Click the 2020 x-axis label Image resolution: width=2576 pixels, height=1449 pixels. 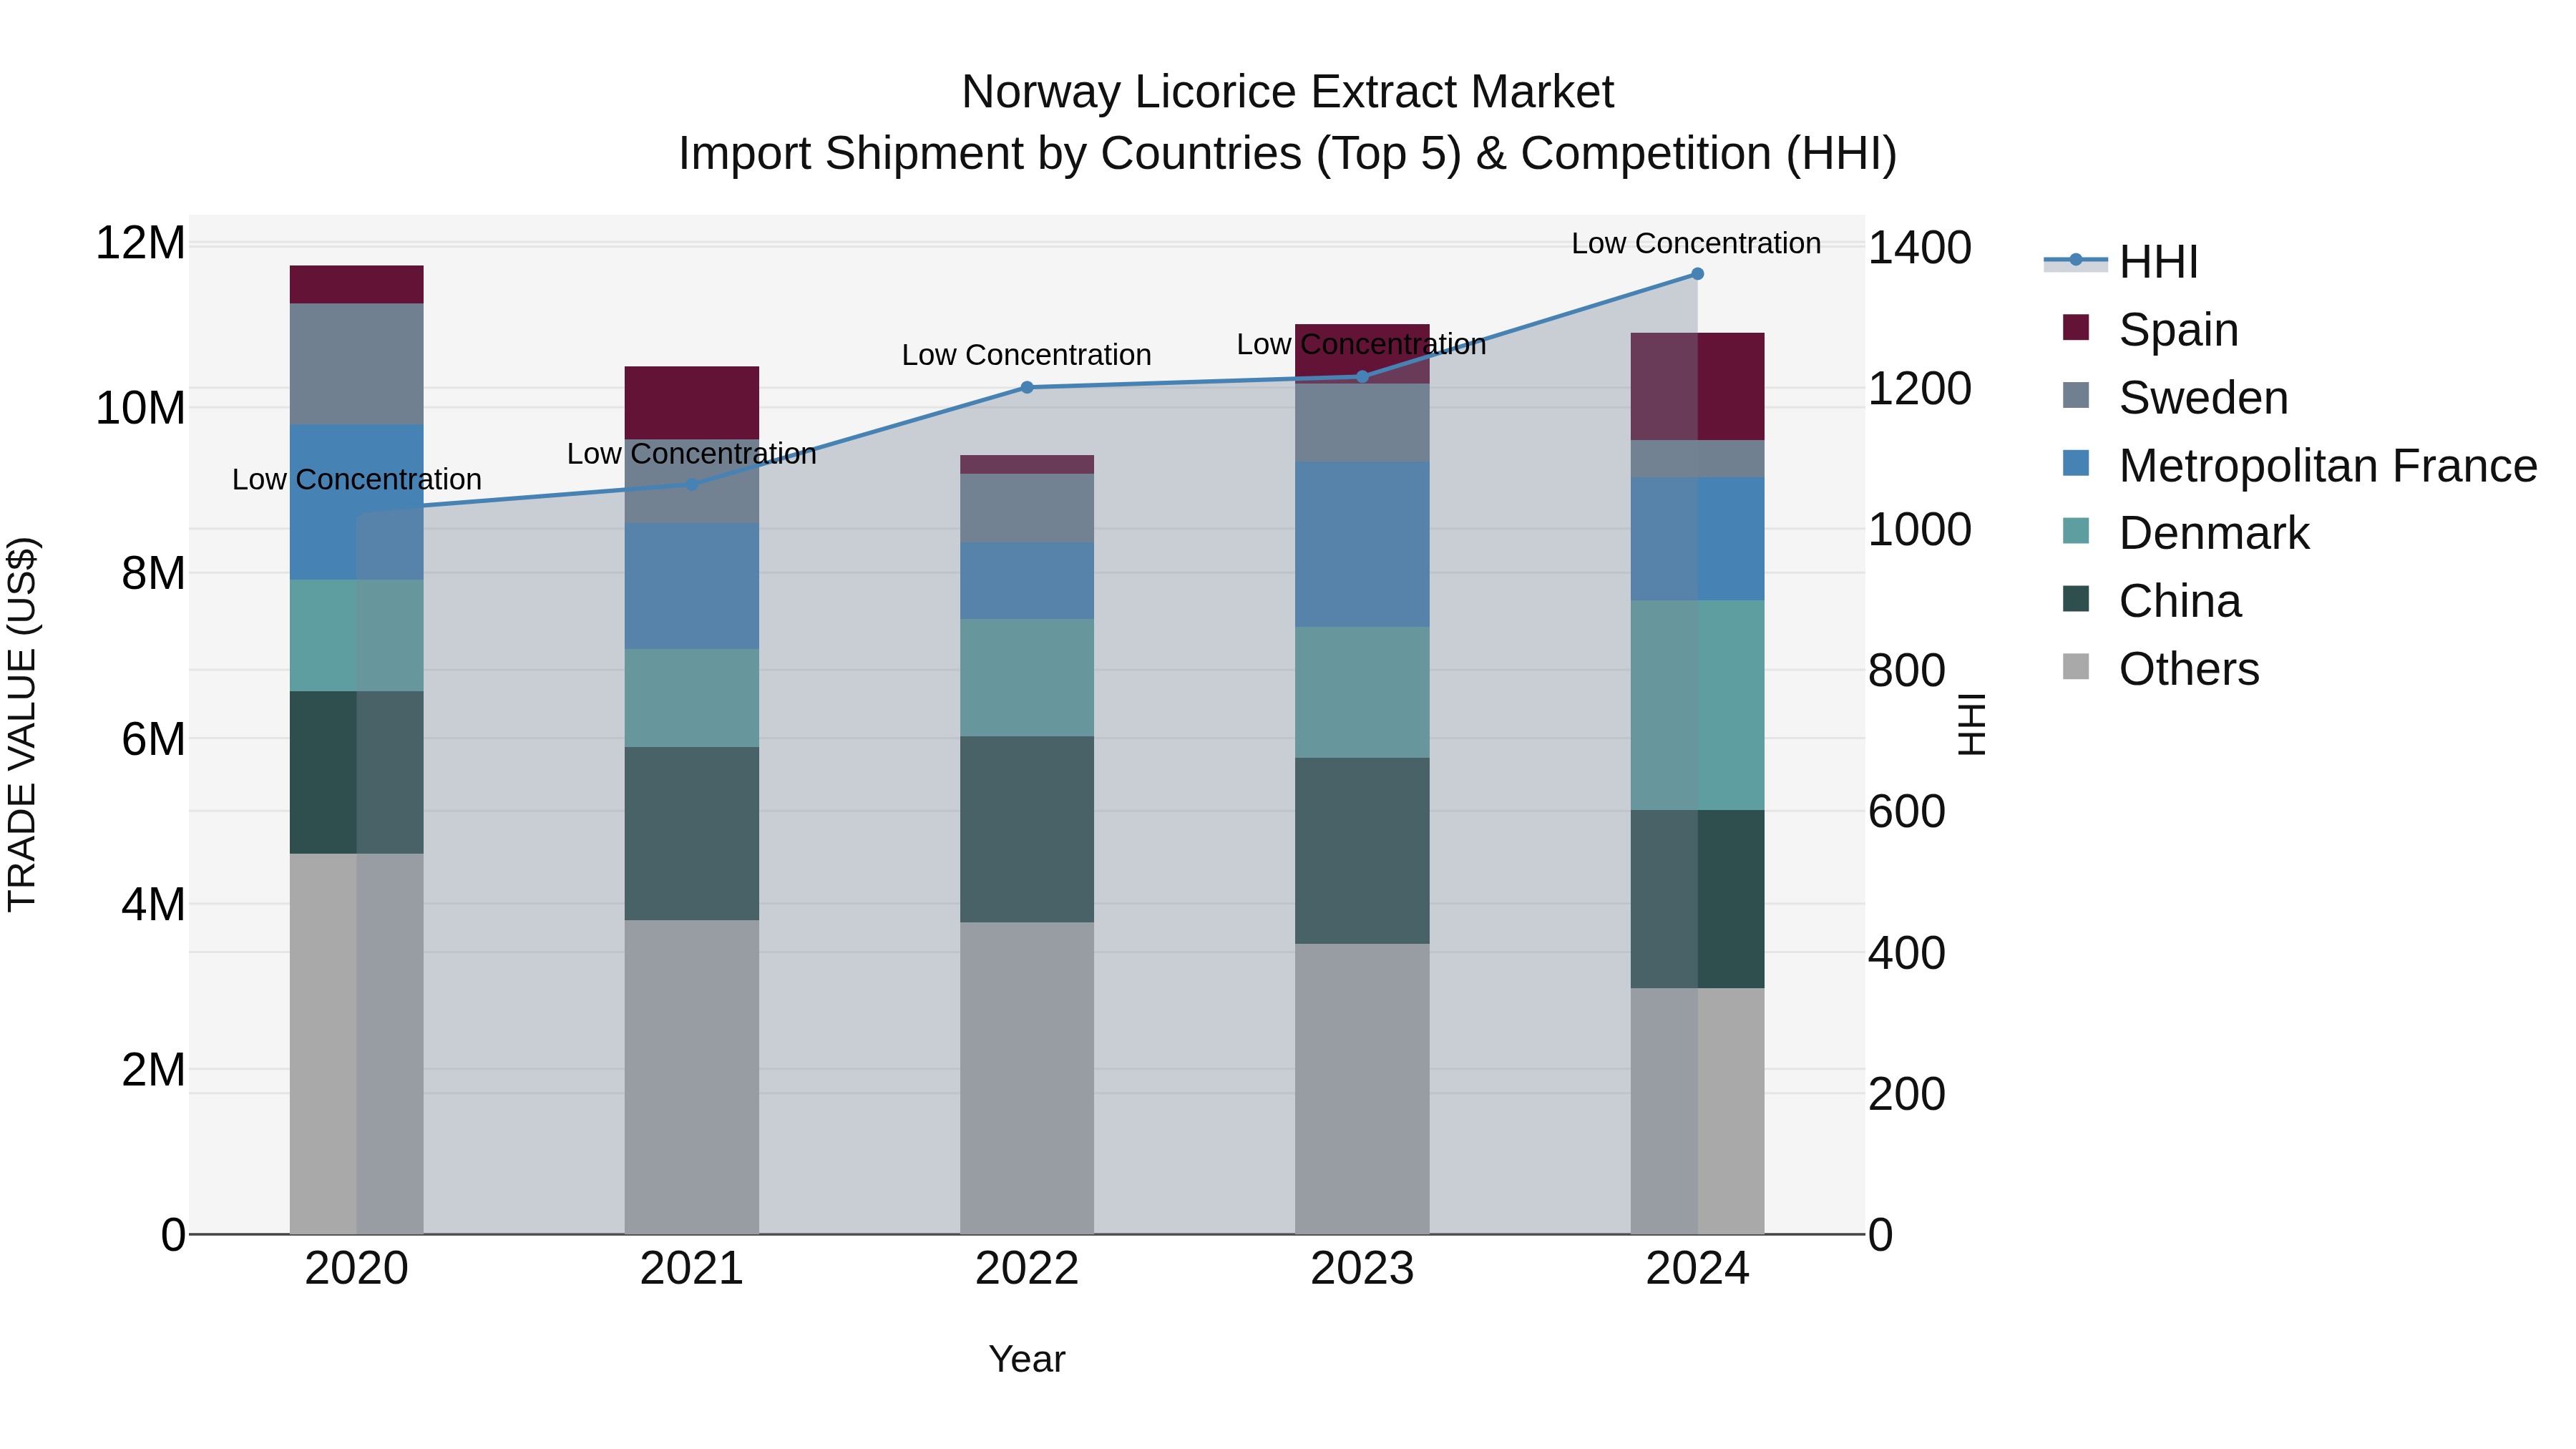(356, 1269)
